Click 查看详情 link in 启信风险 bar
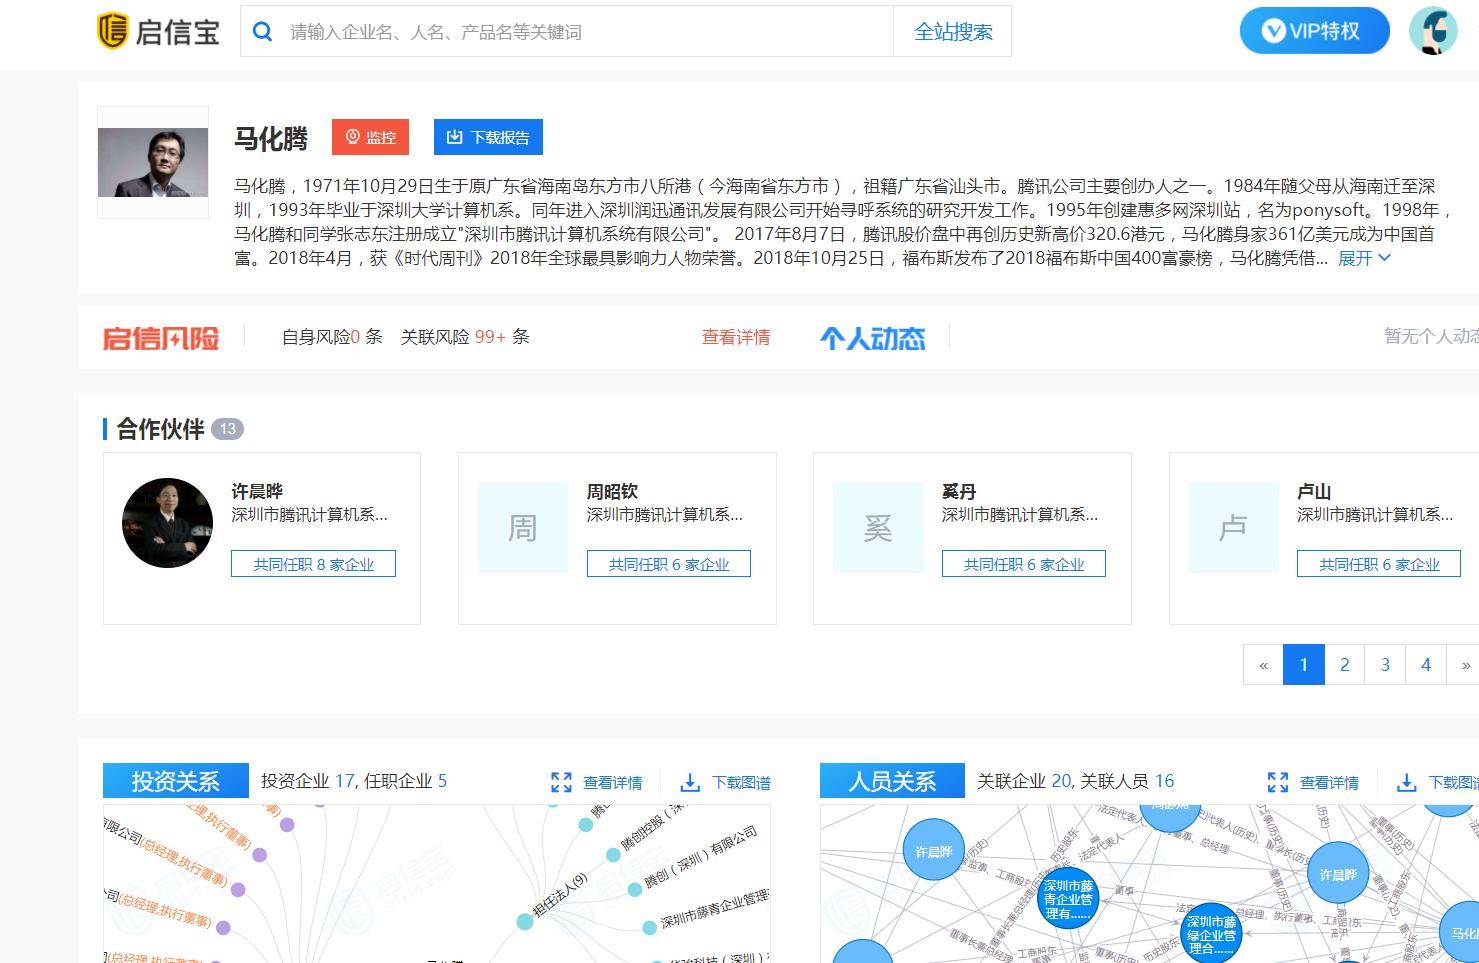This screenshot has height=963, width=1479. (x=735, y=337)
